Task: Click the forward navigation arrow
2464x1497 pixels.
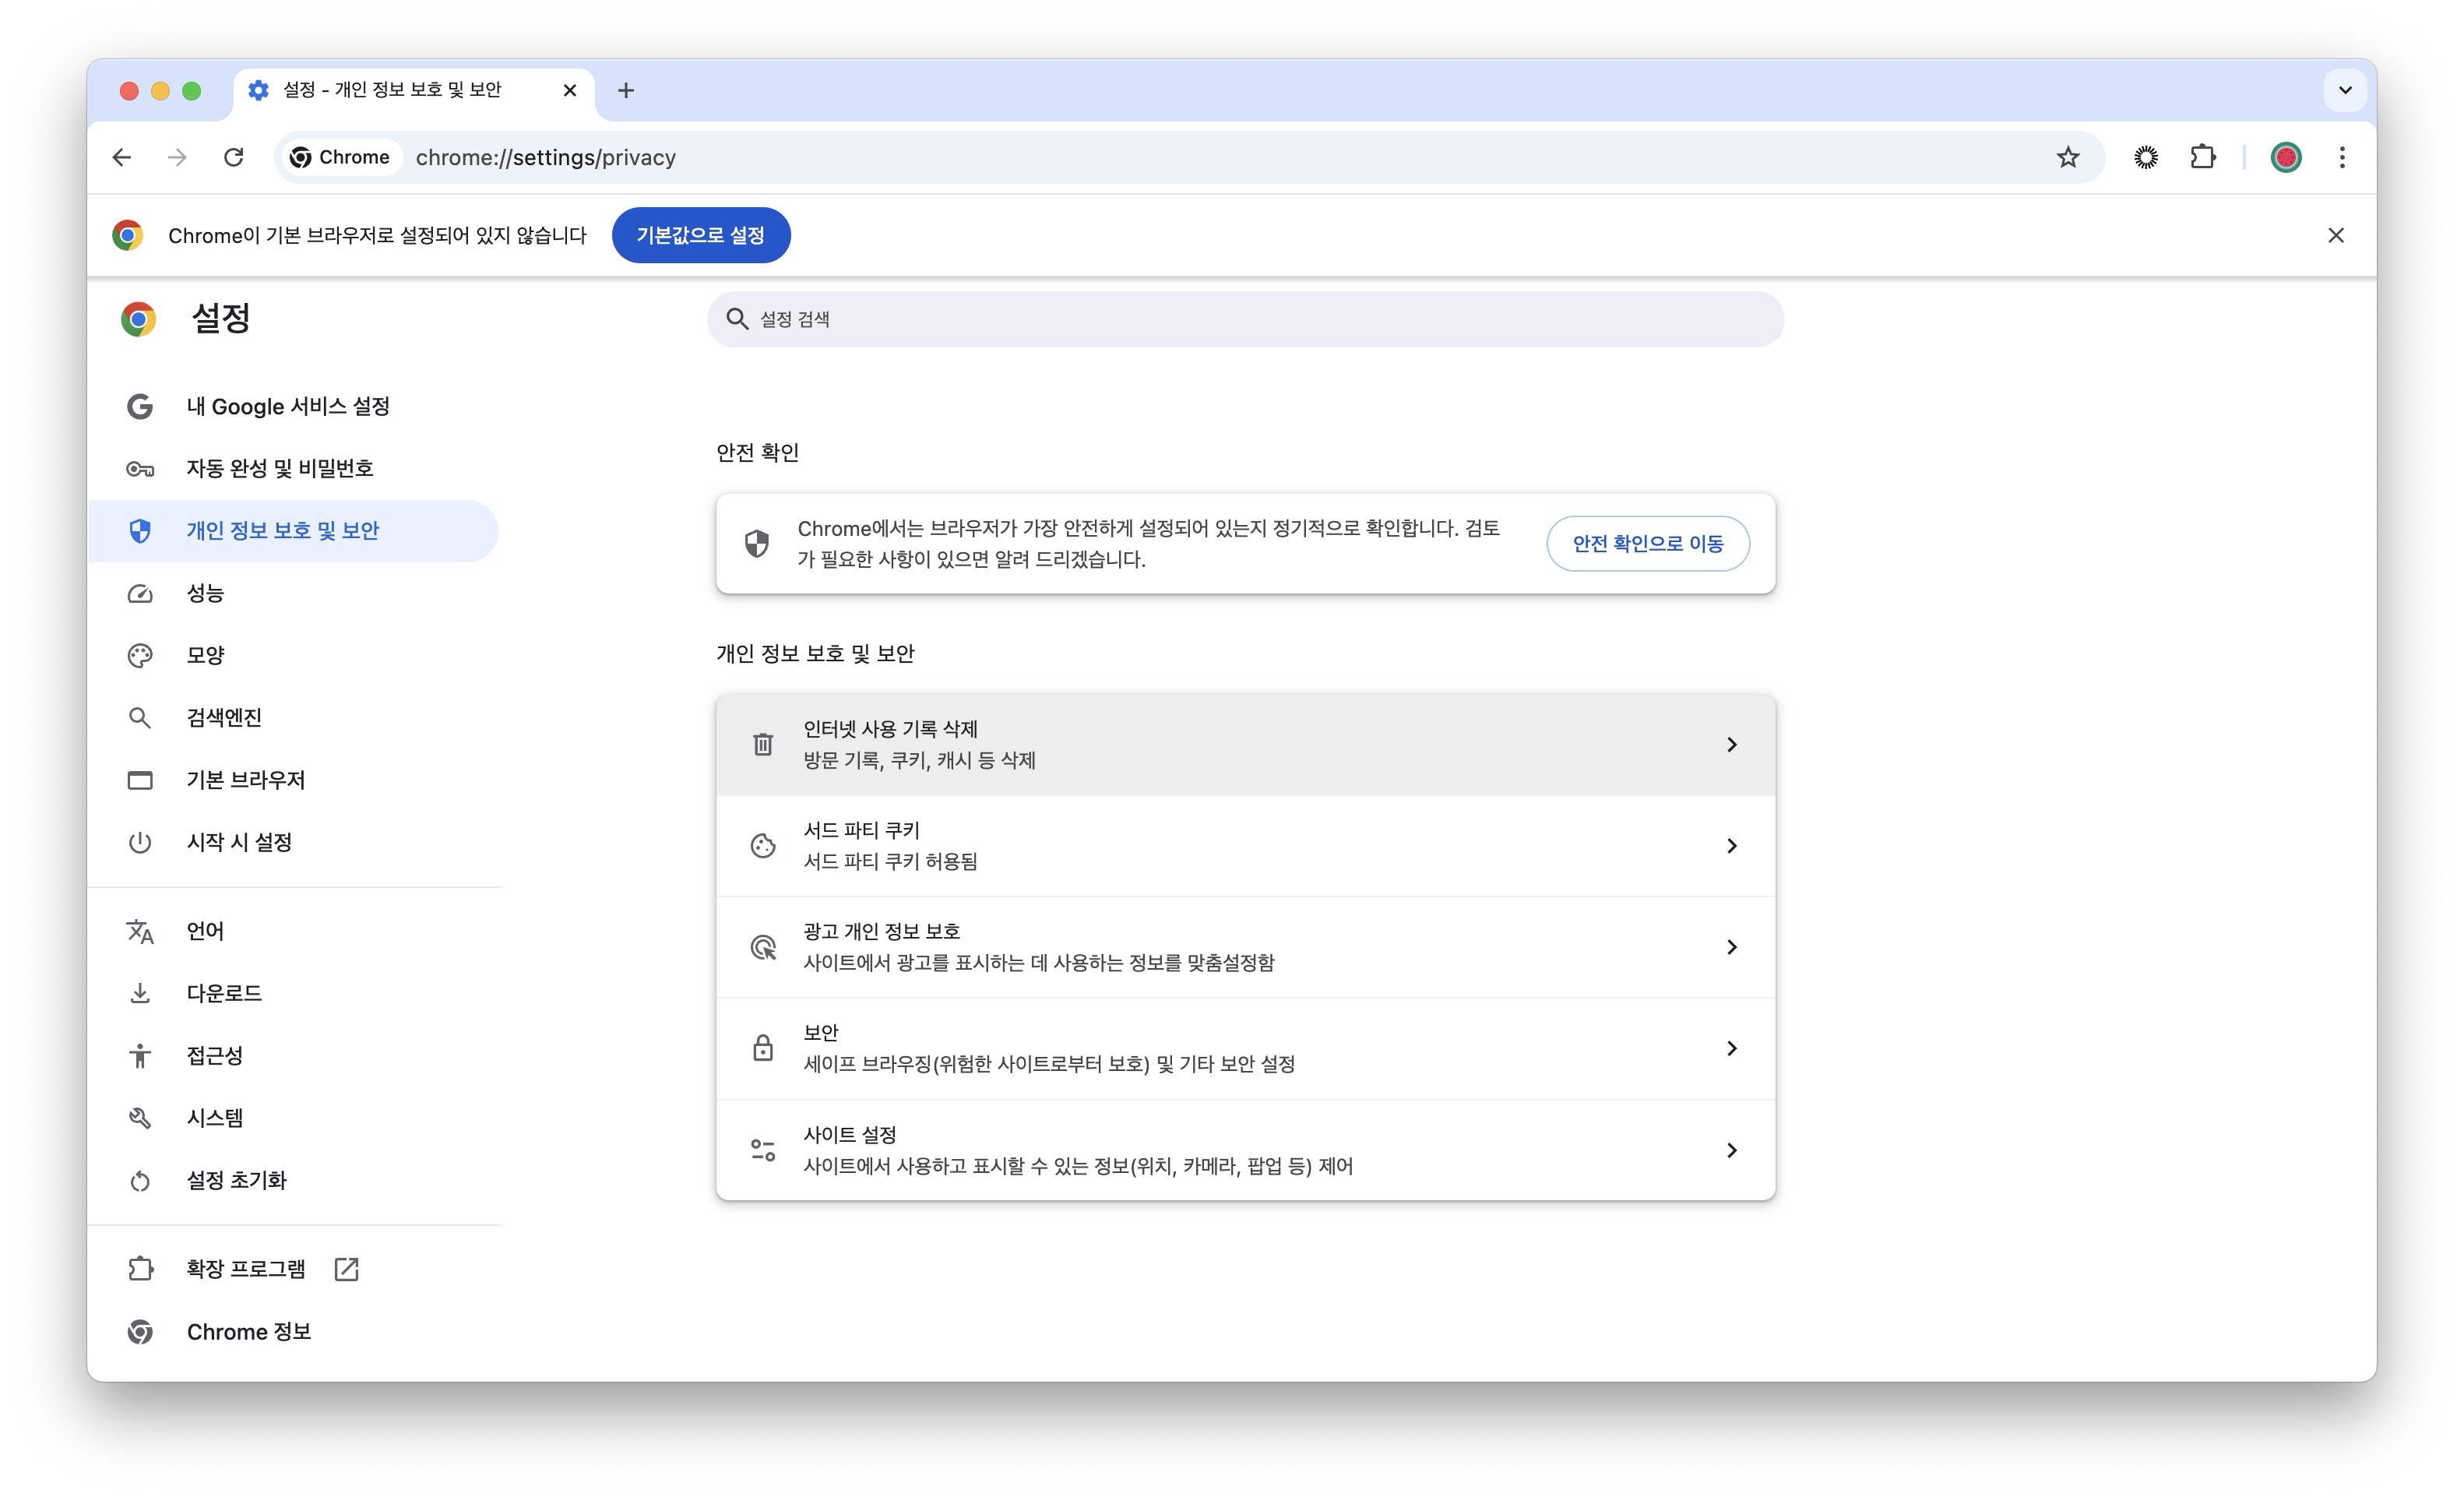Action: [x=177, y=157]
